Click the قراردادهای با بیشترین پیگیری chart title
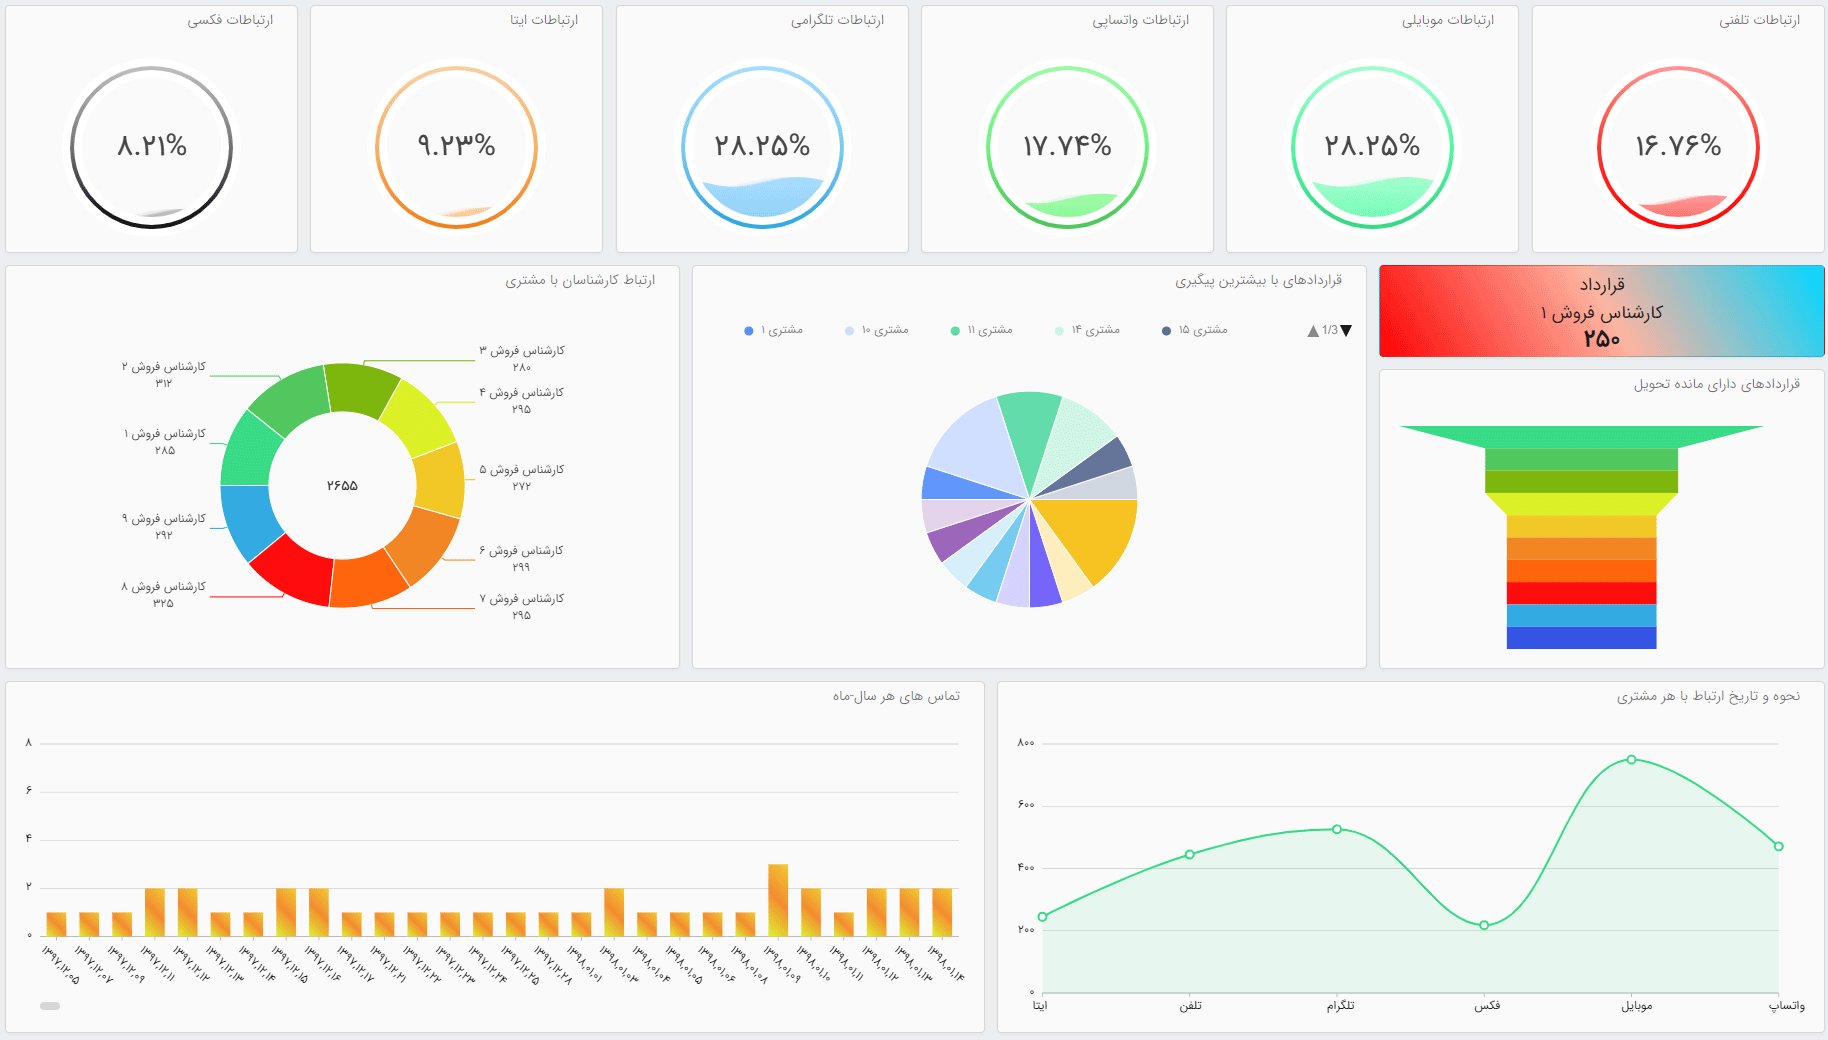The width and height of the screenshot is (1828, 1040). (1258, 280)
